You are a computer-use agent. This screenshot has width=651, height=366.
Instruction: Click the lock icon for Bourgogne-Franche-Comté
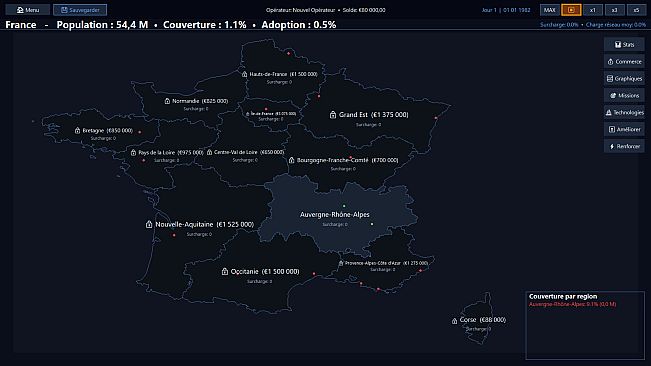[x=291, y=160]
